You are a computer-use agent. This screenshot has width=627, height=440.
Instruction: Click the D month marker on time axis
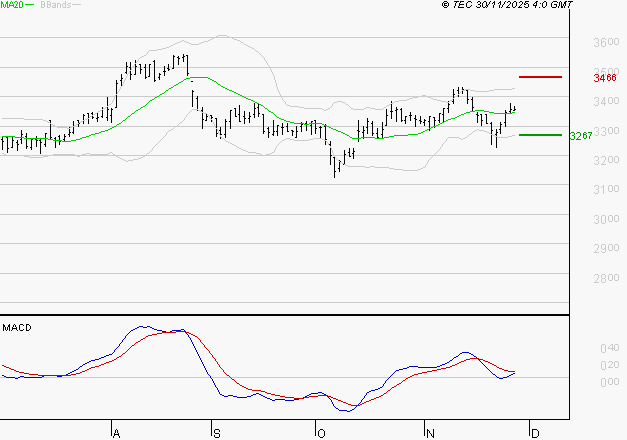[535, 433]
